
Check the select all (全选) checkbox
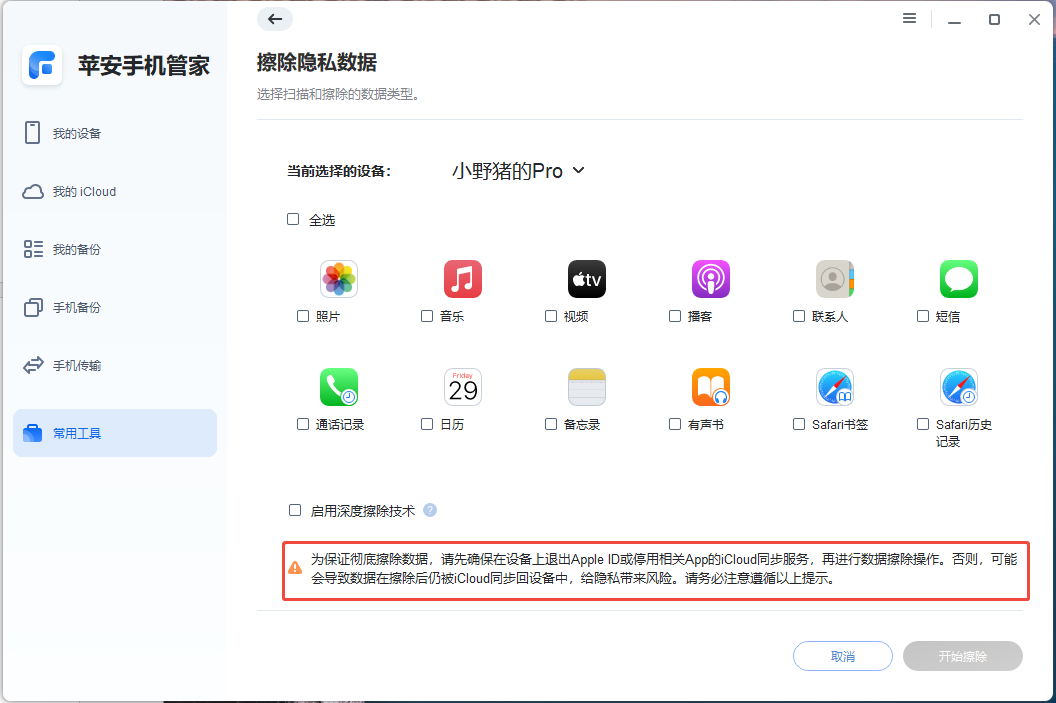point(293,219)
